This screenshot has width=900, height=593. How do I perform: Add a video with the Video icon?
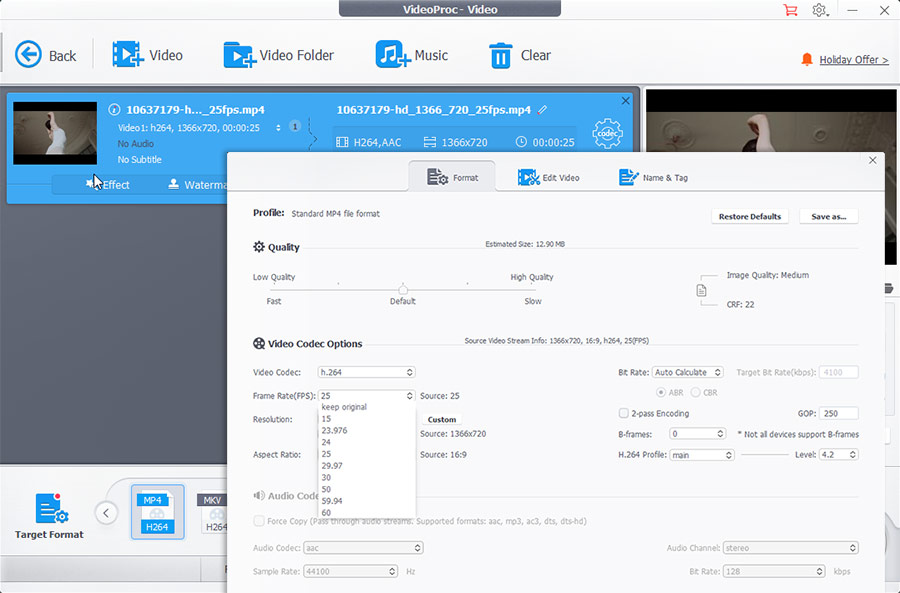pyautogui.click(x=127, y=55)
